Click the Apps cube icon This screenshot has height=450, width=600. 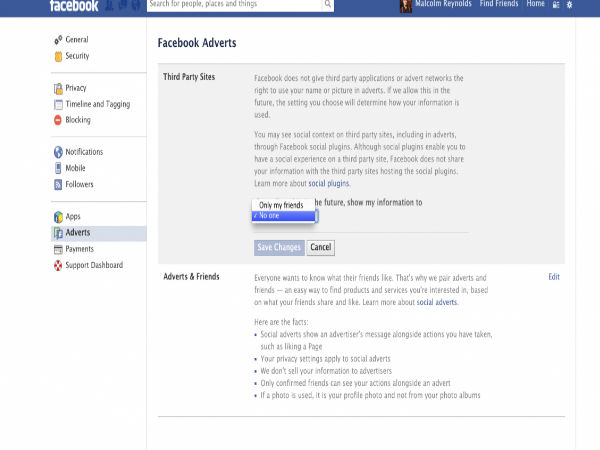[x=58, y=217]
